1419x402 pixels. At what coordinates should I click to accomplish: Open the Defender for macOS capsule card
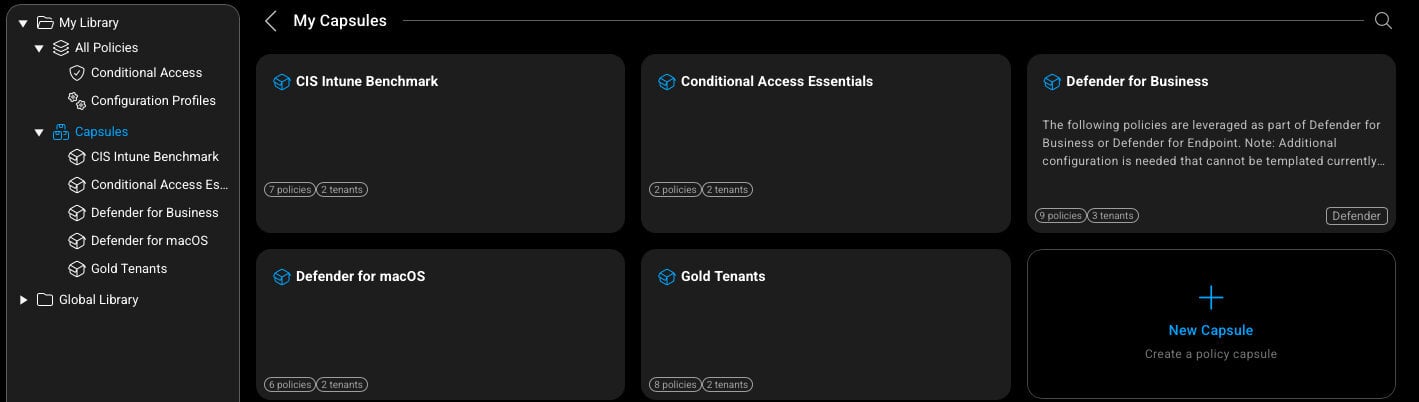coord(440,325)
